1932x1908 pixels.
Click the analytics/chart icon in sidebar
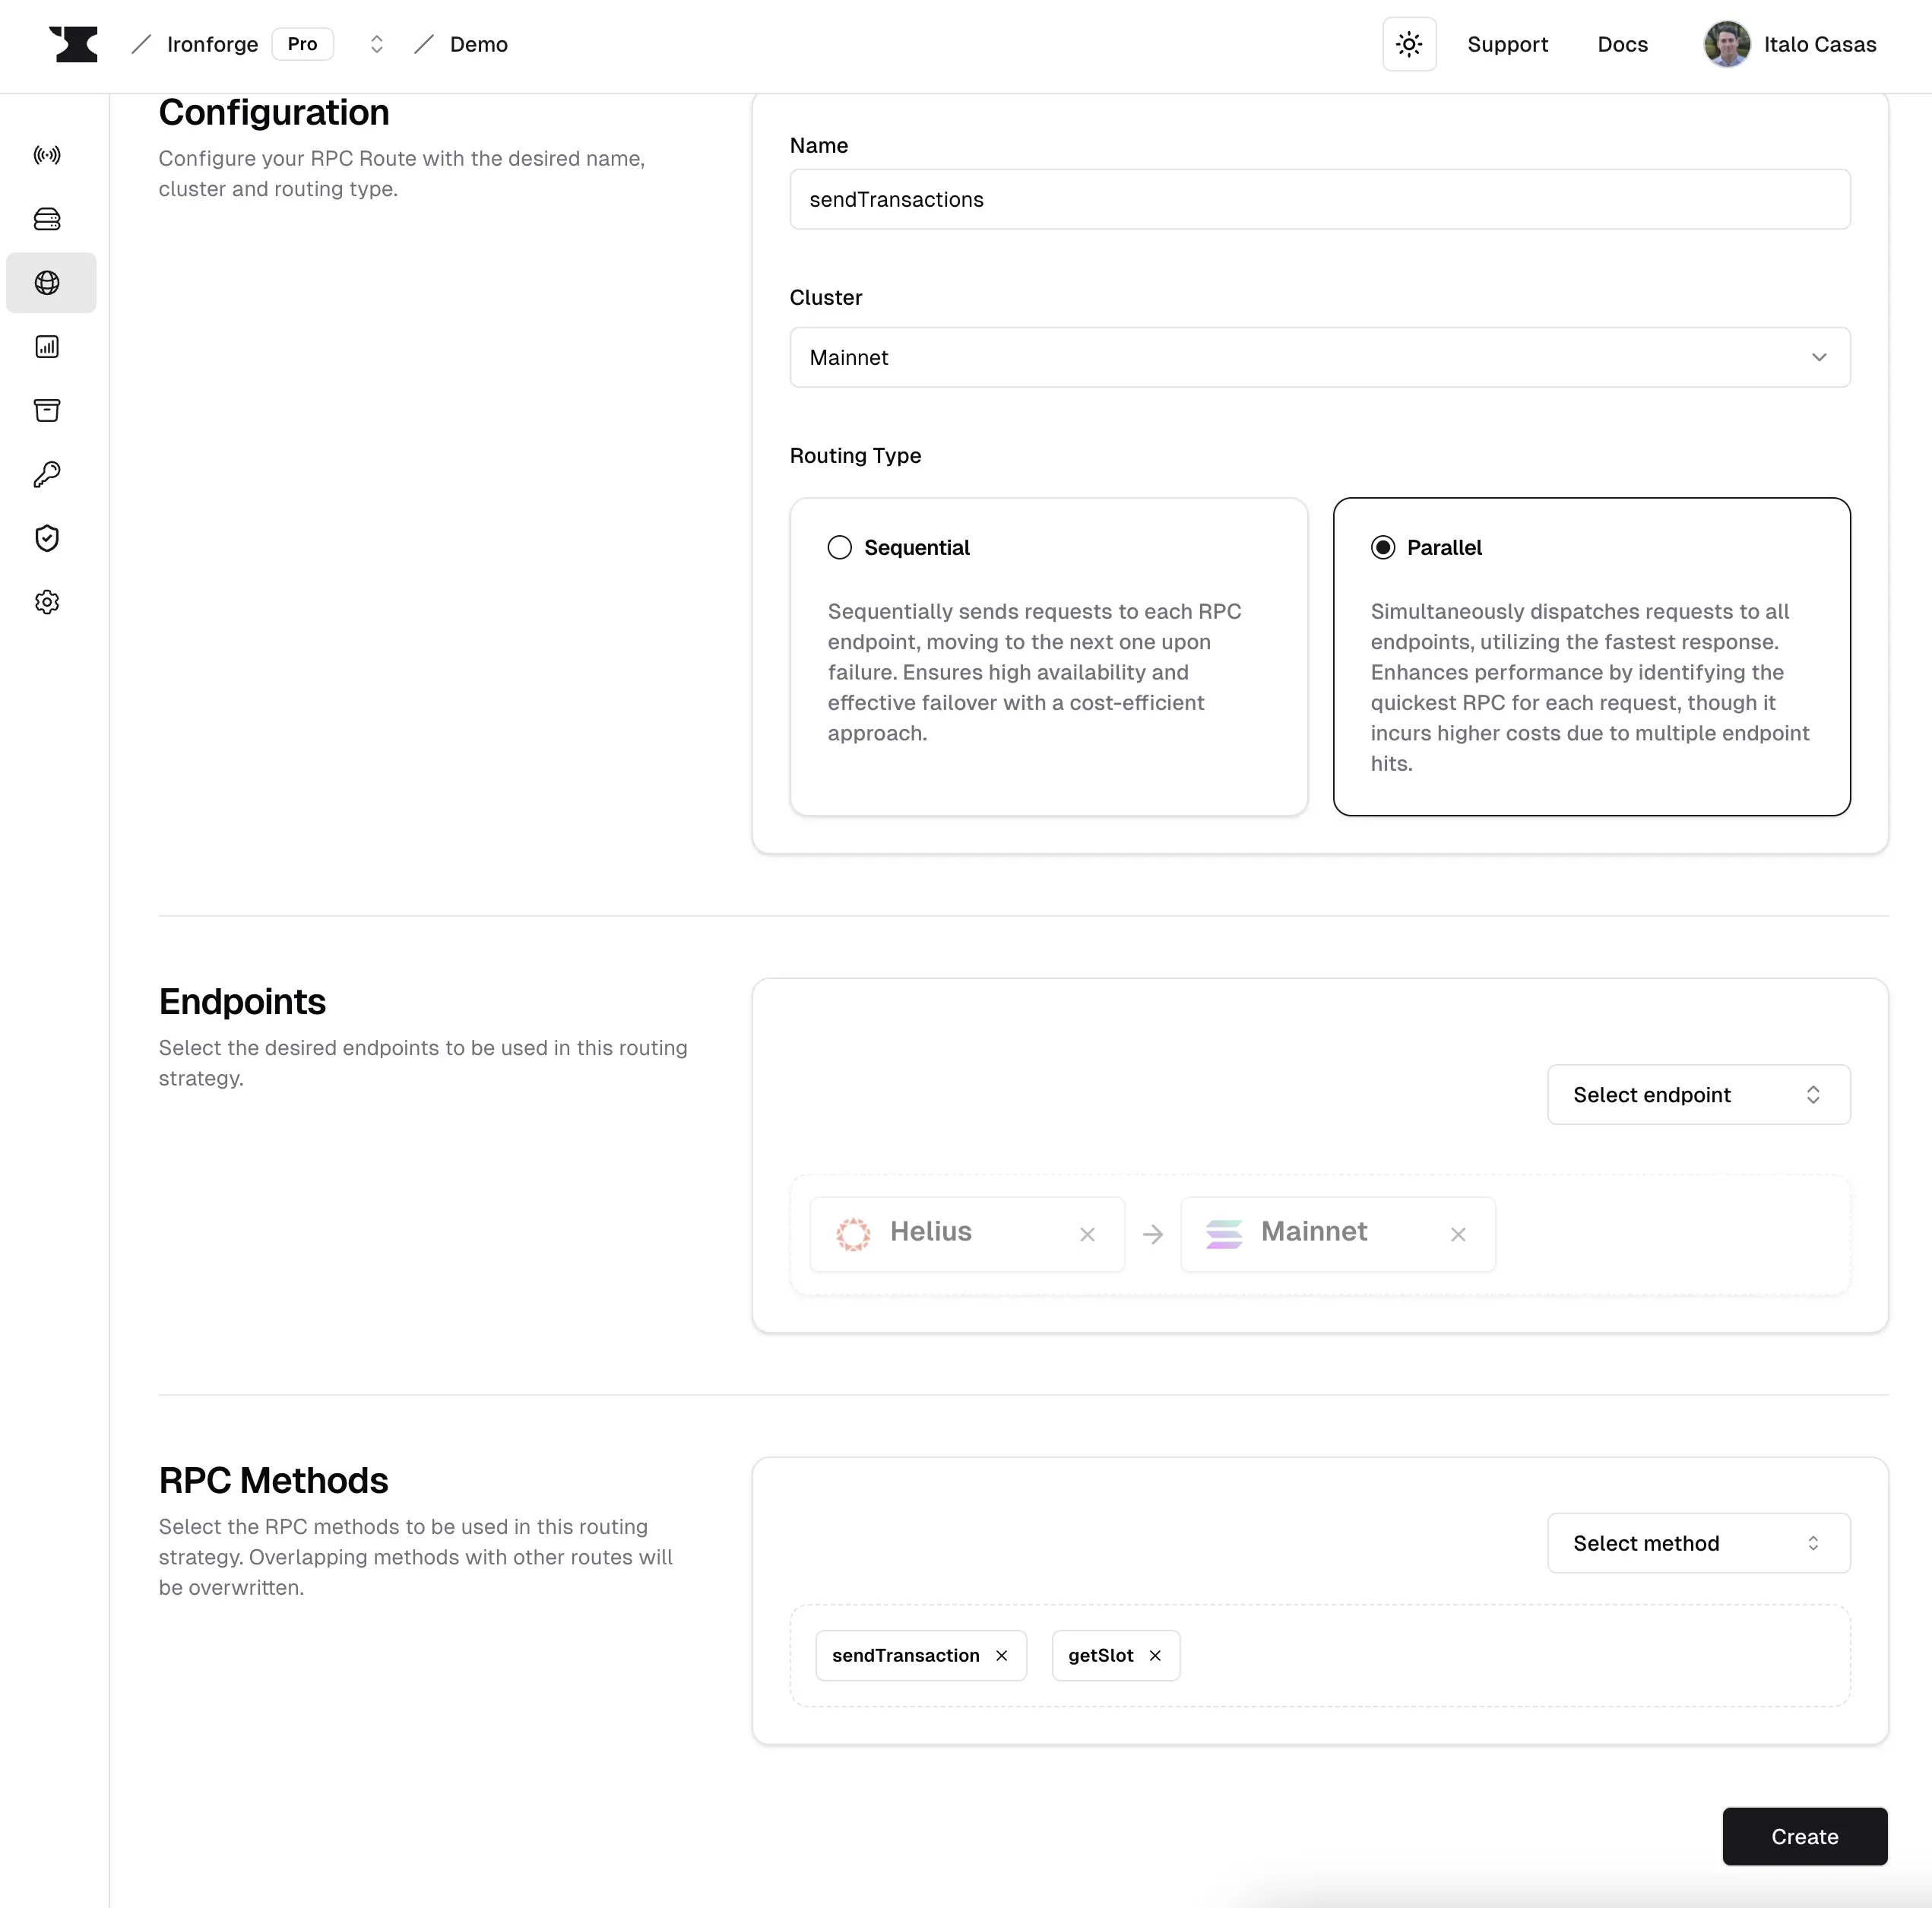click(x=47, y=346)
